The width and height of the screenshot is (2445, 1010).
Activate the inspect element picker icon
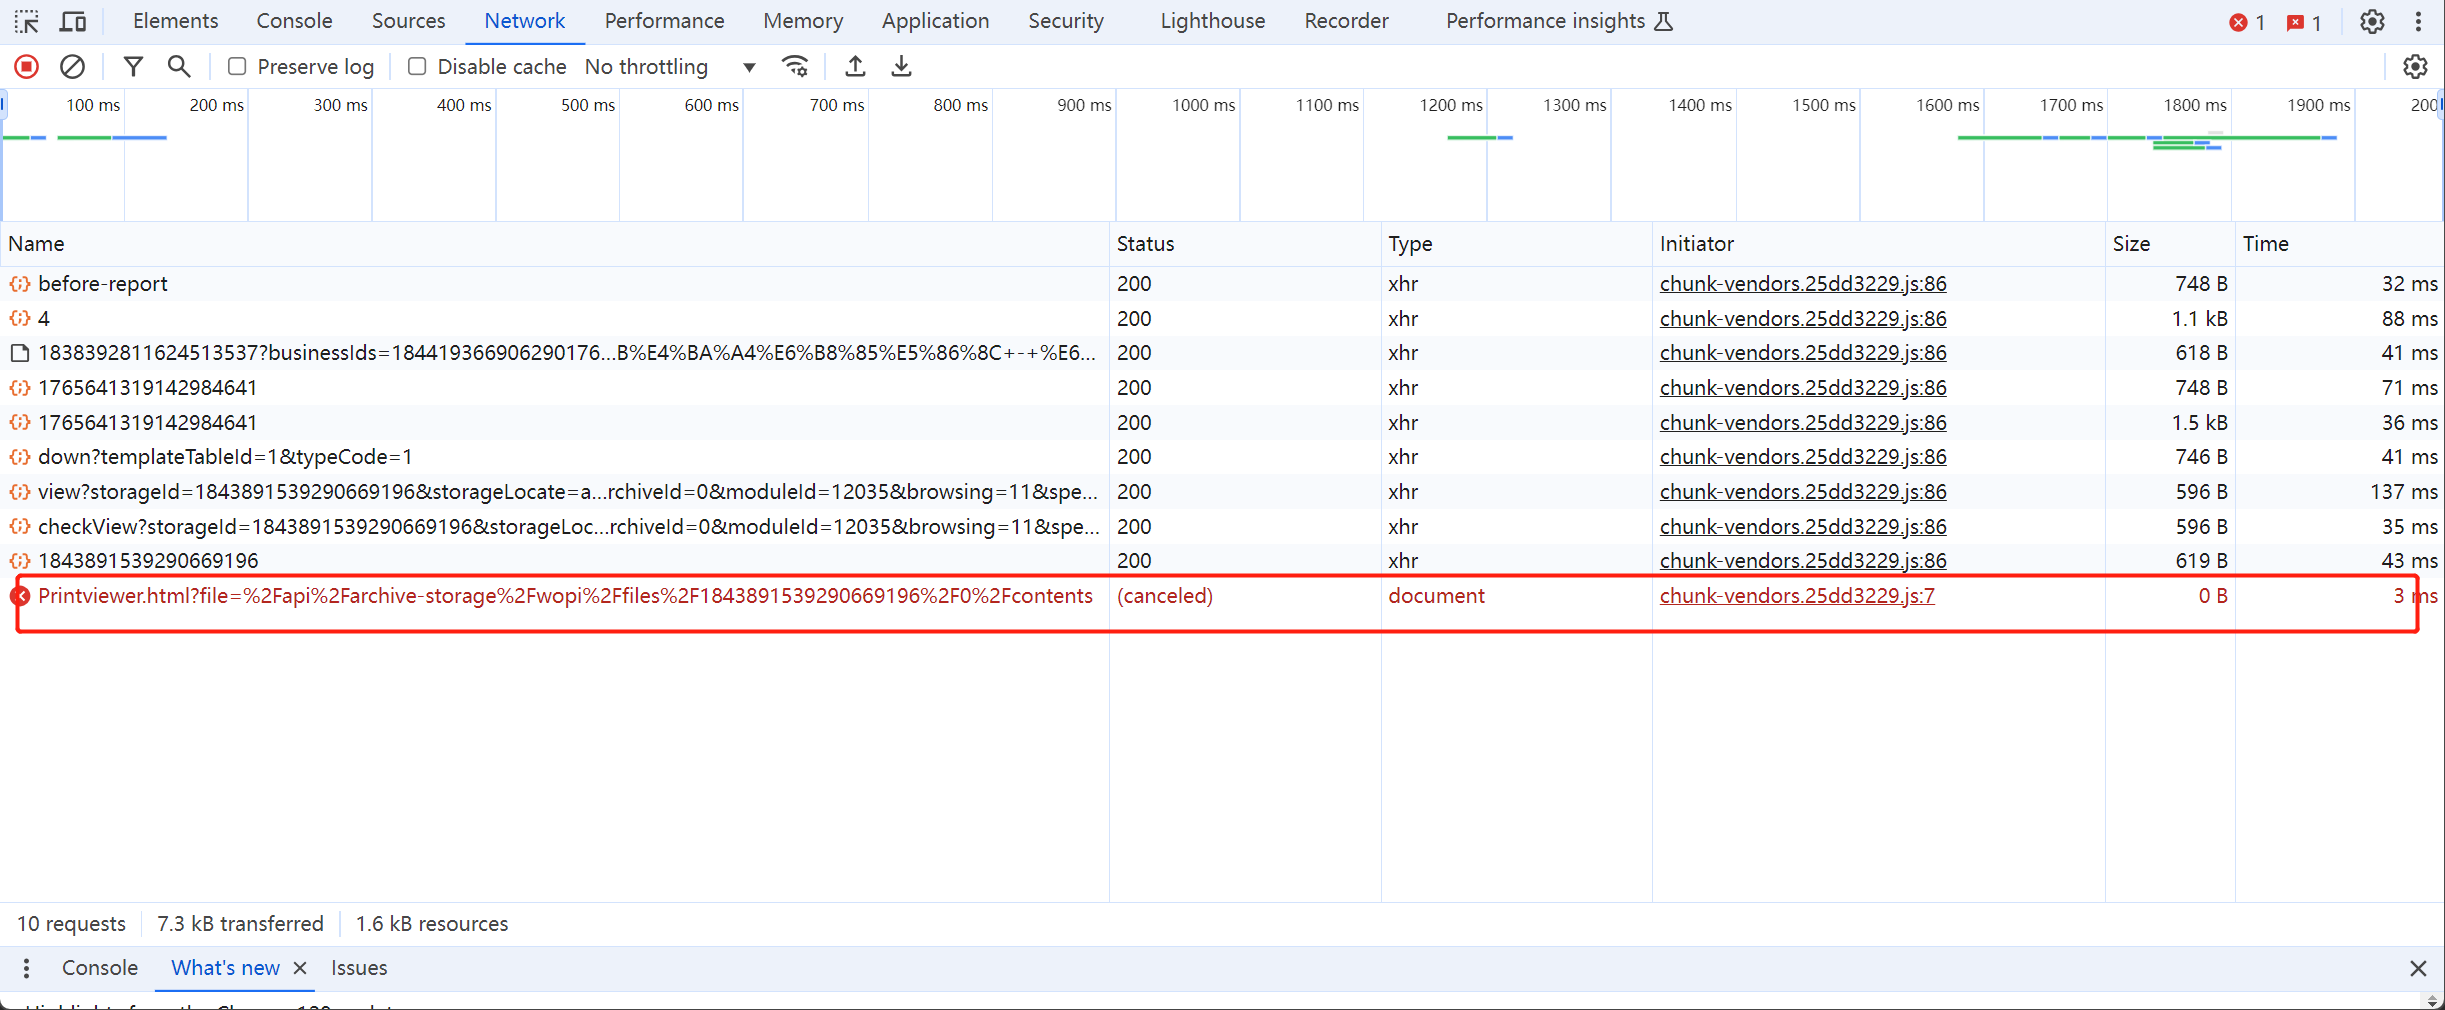point(27,21)
